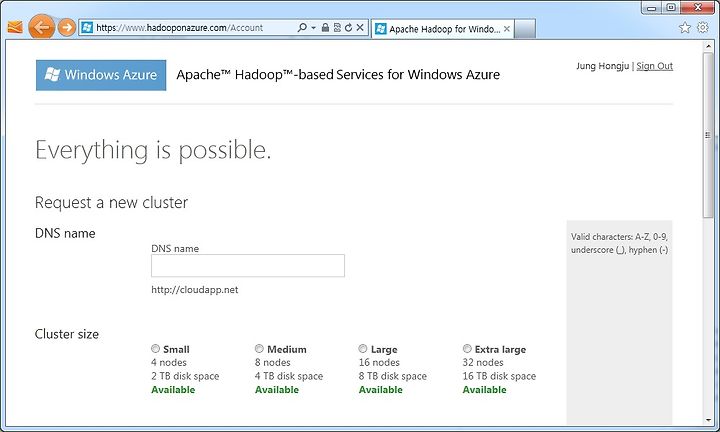The image size is (720, 432).
Task: Click Available status under Medium
Action: (277, 390)
